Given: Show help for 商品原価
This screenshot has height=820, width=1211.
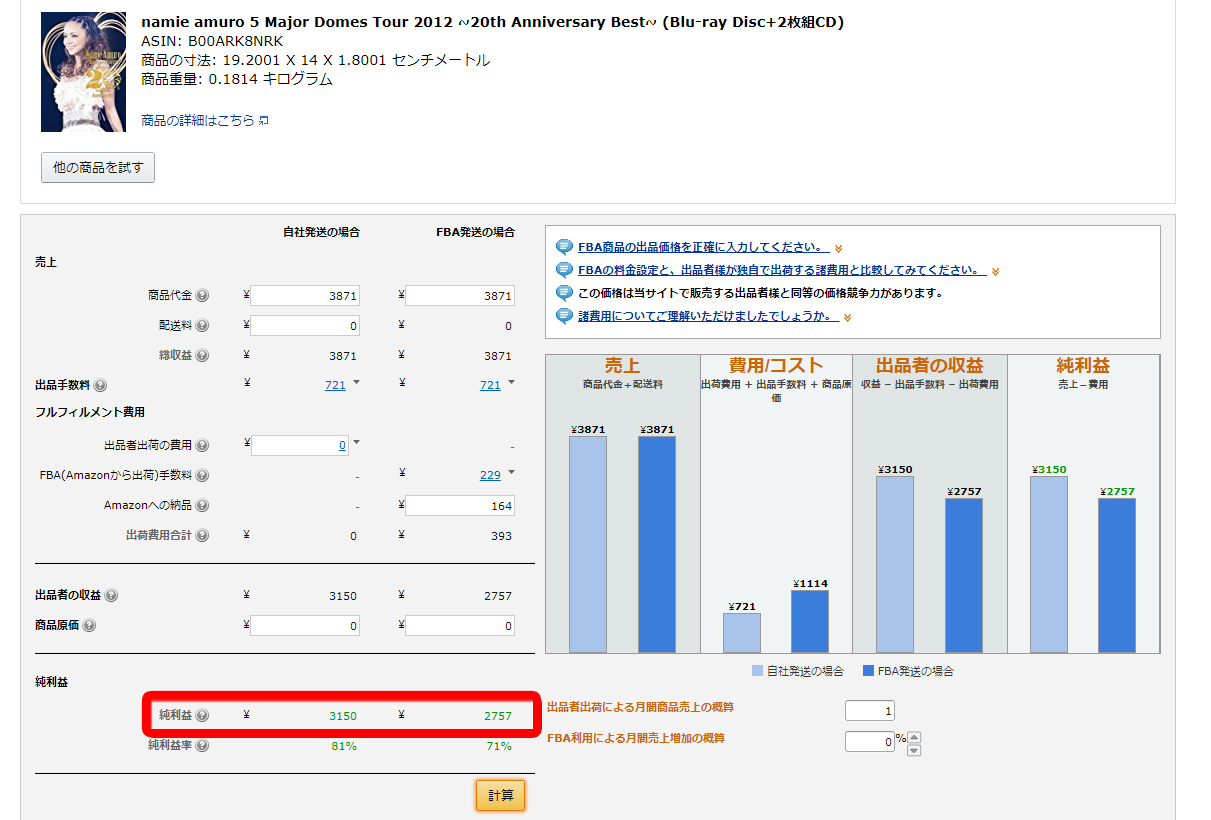Looking at the screenshot, I should [x=89, y=626].
